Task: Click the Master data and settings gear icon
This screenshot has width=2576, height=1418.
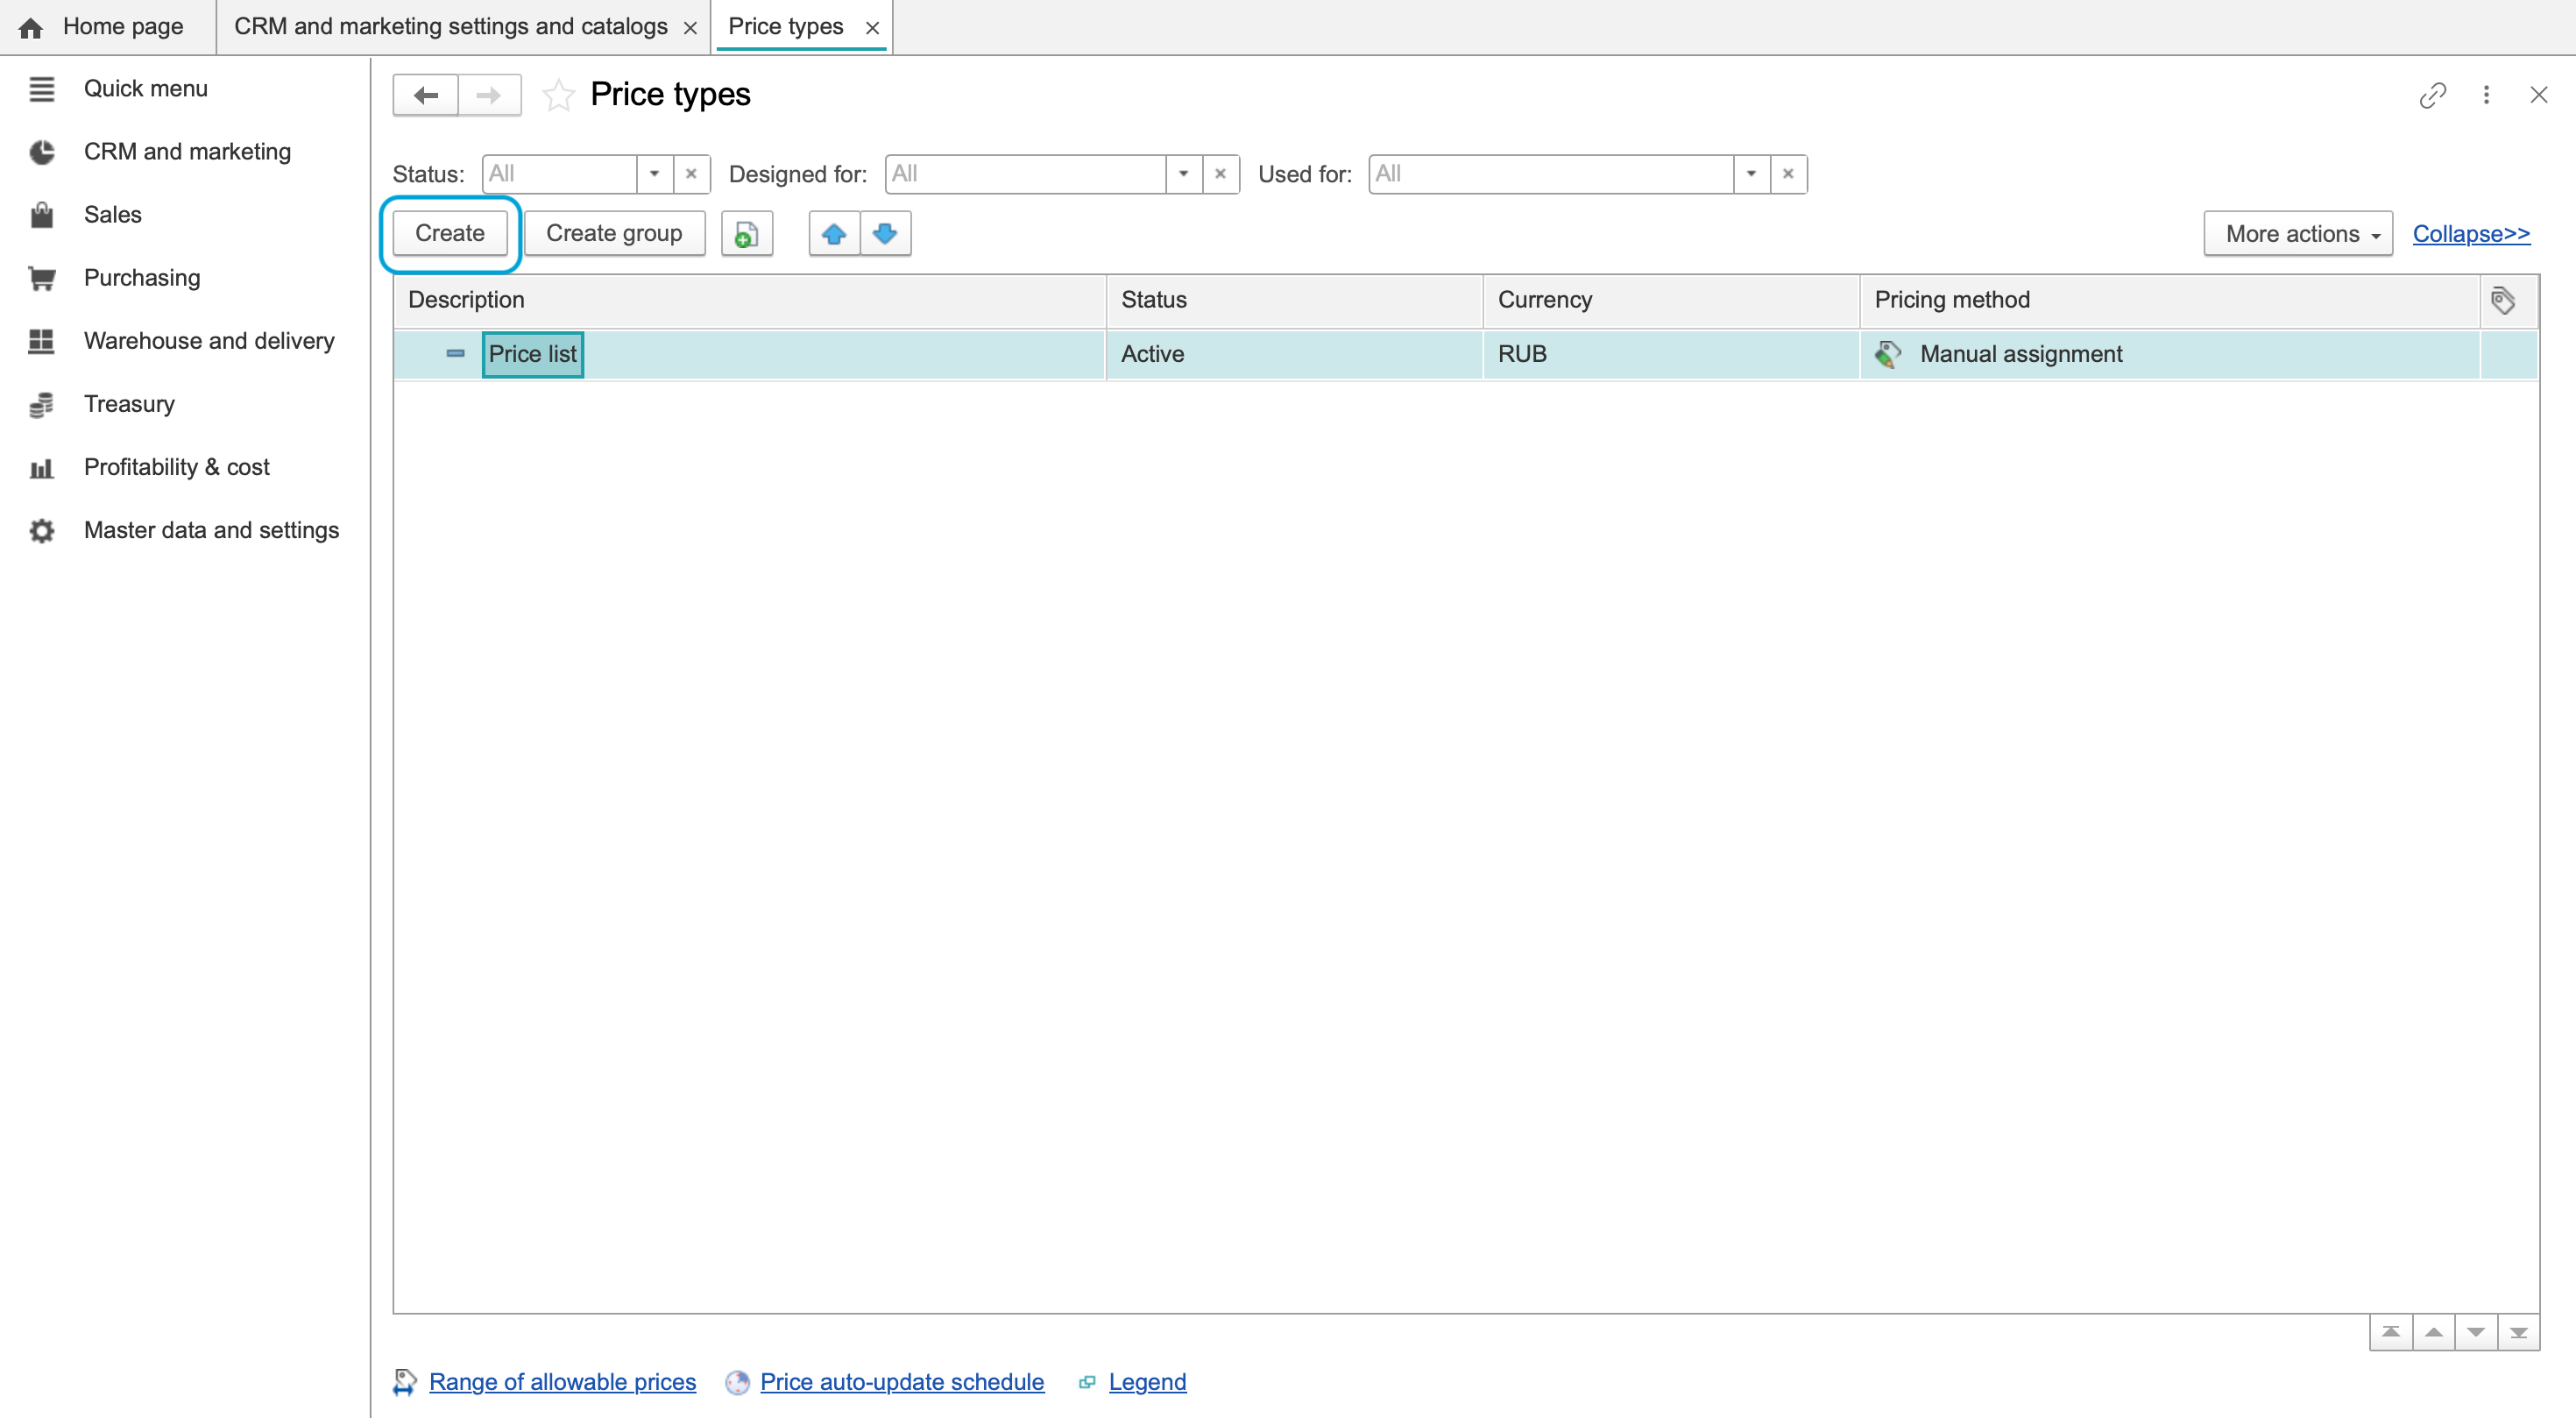Action: 41,530
